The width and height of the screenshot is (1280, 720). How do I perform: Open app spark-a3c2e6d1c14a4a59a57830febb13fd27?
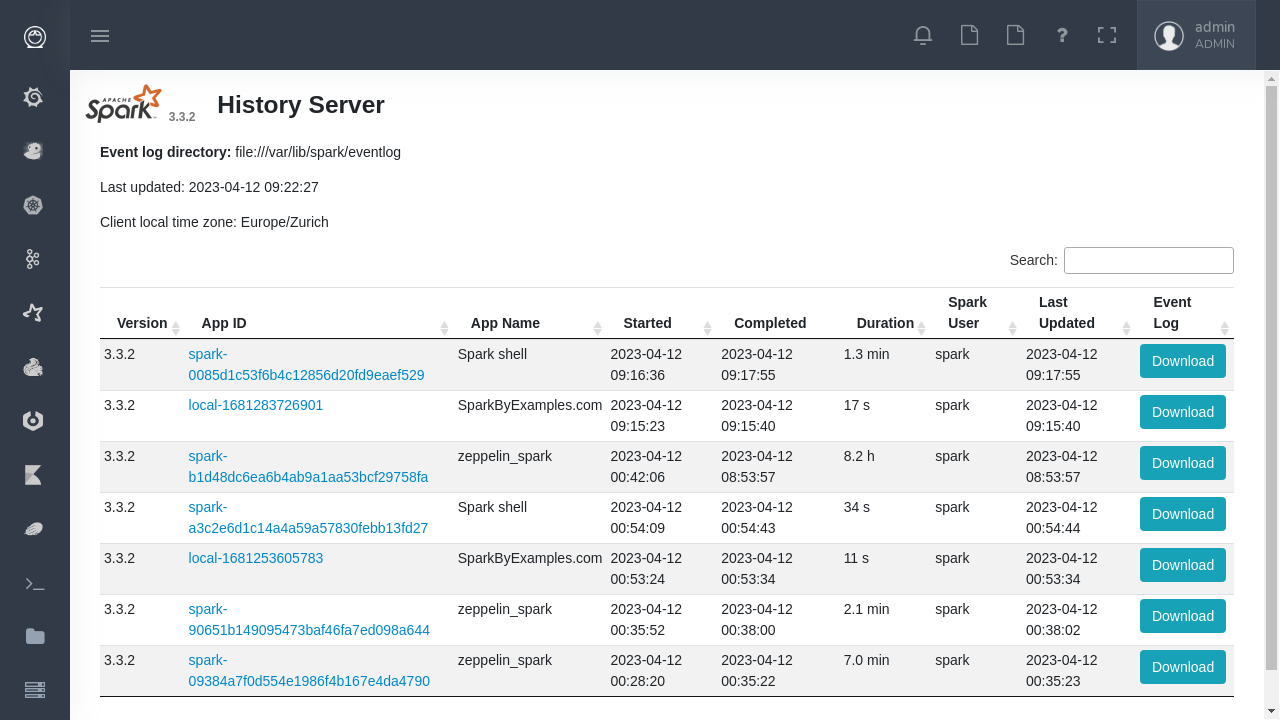pyautogui.click(x=308, y=518)
